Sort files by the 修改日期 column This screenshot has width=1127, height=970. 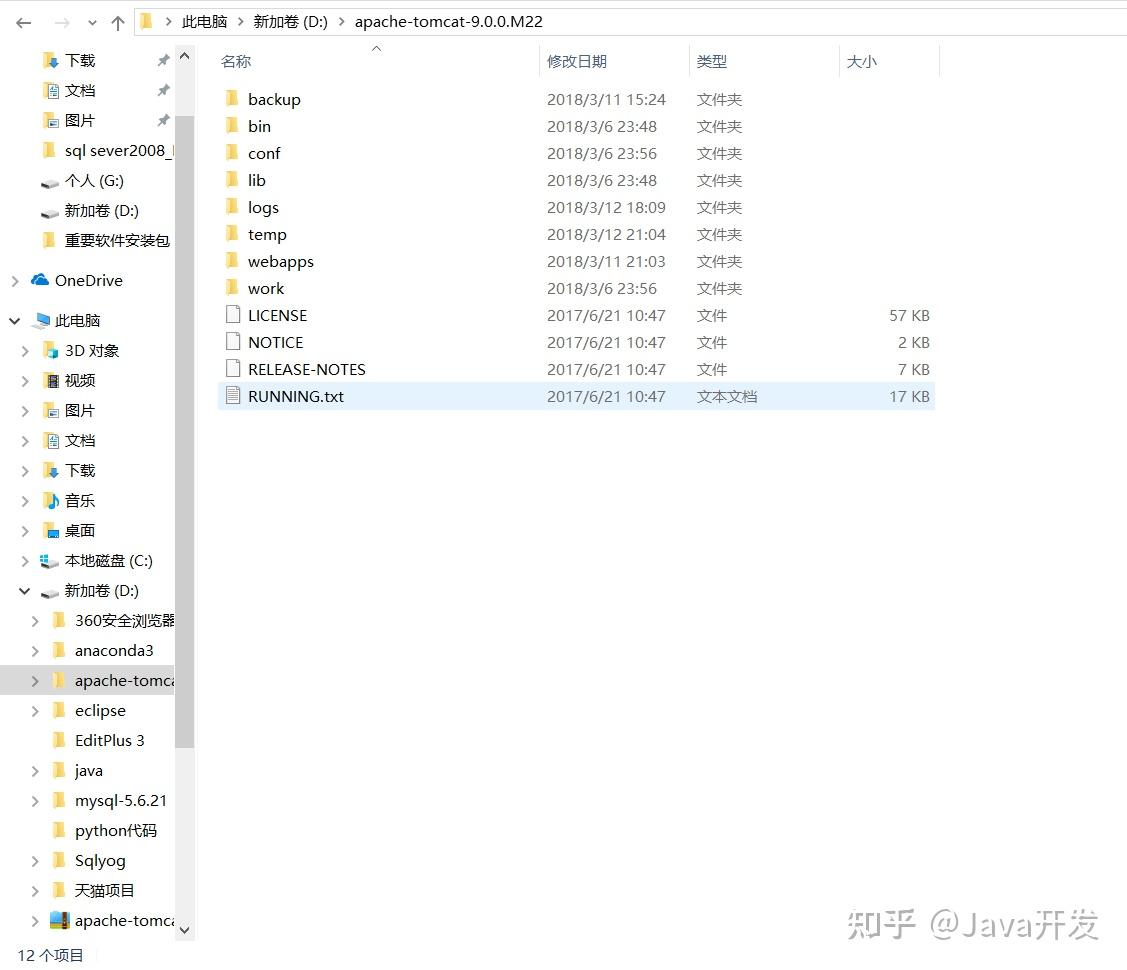(x=577, y=61)
